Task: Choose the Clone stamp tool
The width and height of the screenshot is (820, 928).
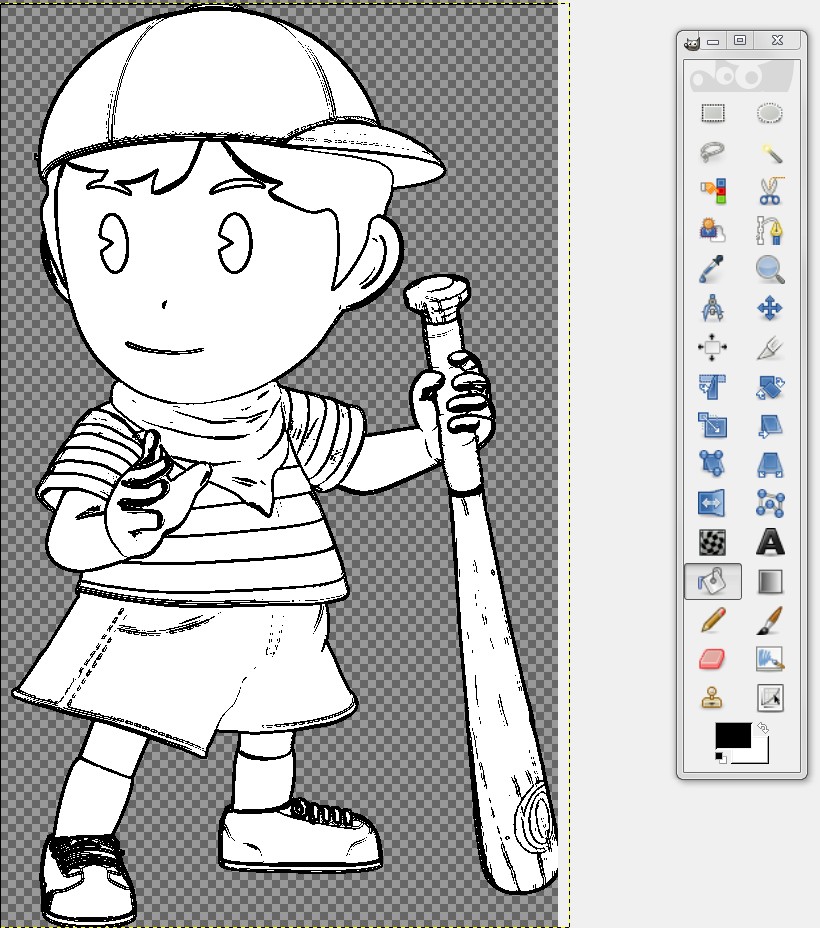Action: [x=712, y=698]
